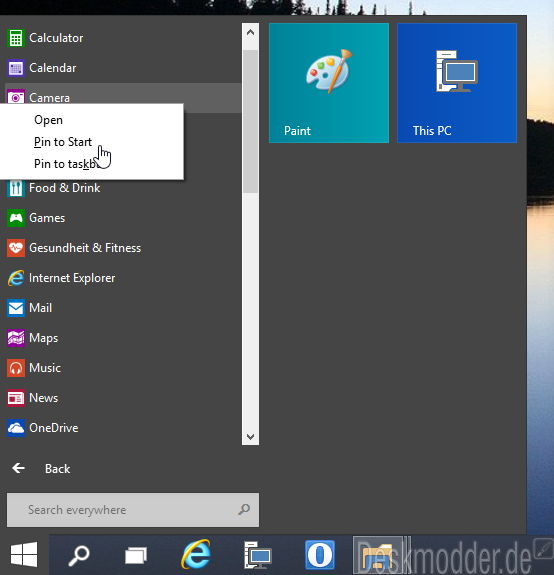Image resolution: width=554 pixels, height=575 pixels.
Task: Open the Music headphones icon
Action: (16, 368)
